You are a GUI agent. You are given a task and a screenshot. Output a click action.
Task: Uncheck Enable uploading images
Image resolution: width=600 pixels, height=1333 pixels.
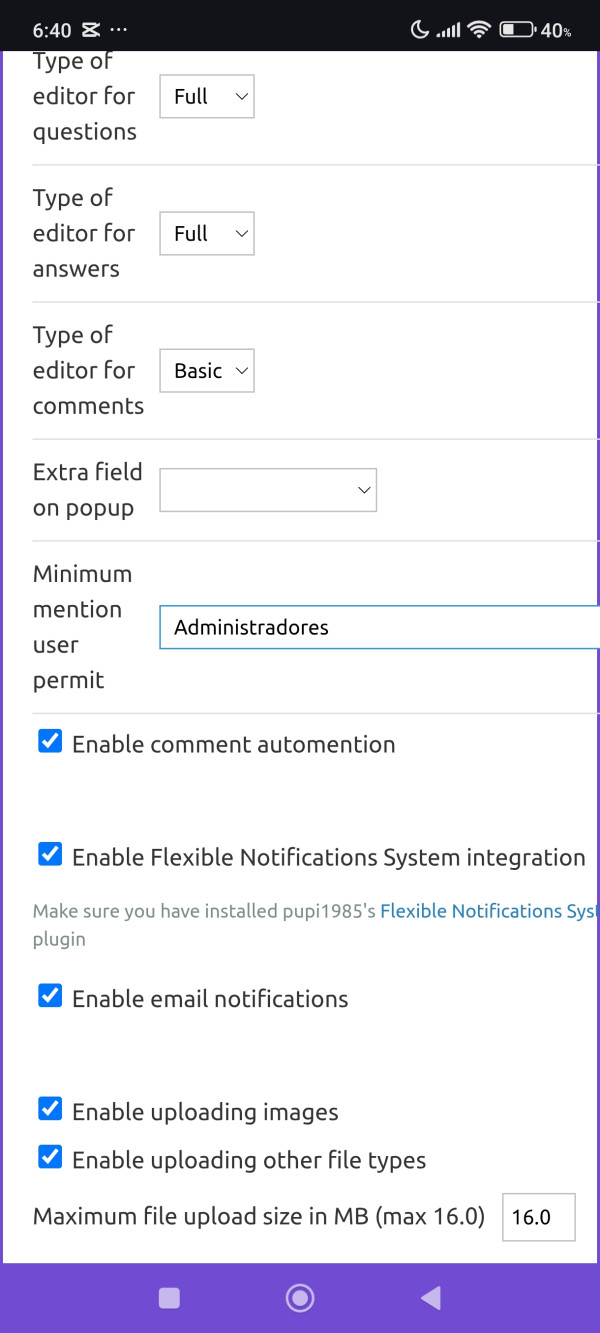point(50,1109)
